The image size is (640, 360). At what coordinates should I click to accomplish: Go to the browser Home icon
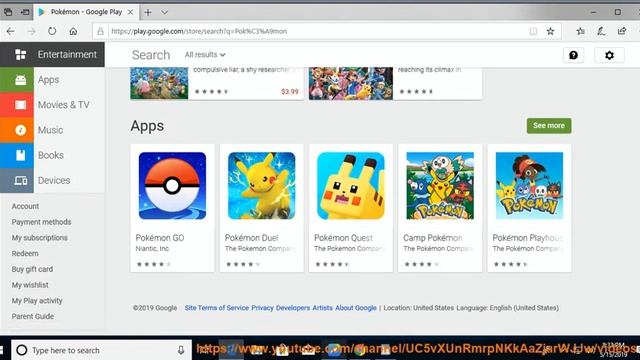tap(73, 31)
